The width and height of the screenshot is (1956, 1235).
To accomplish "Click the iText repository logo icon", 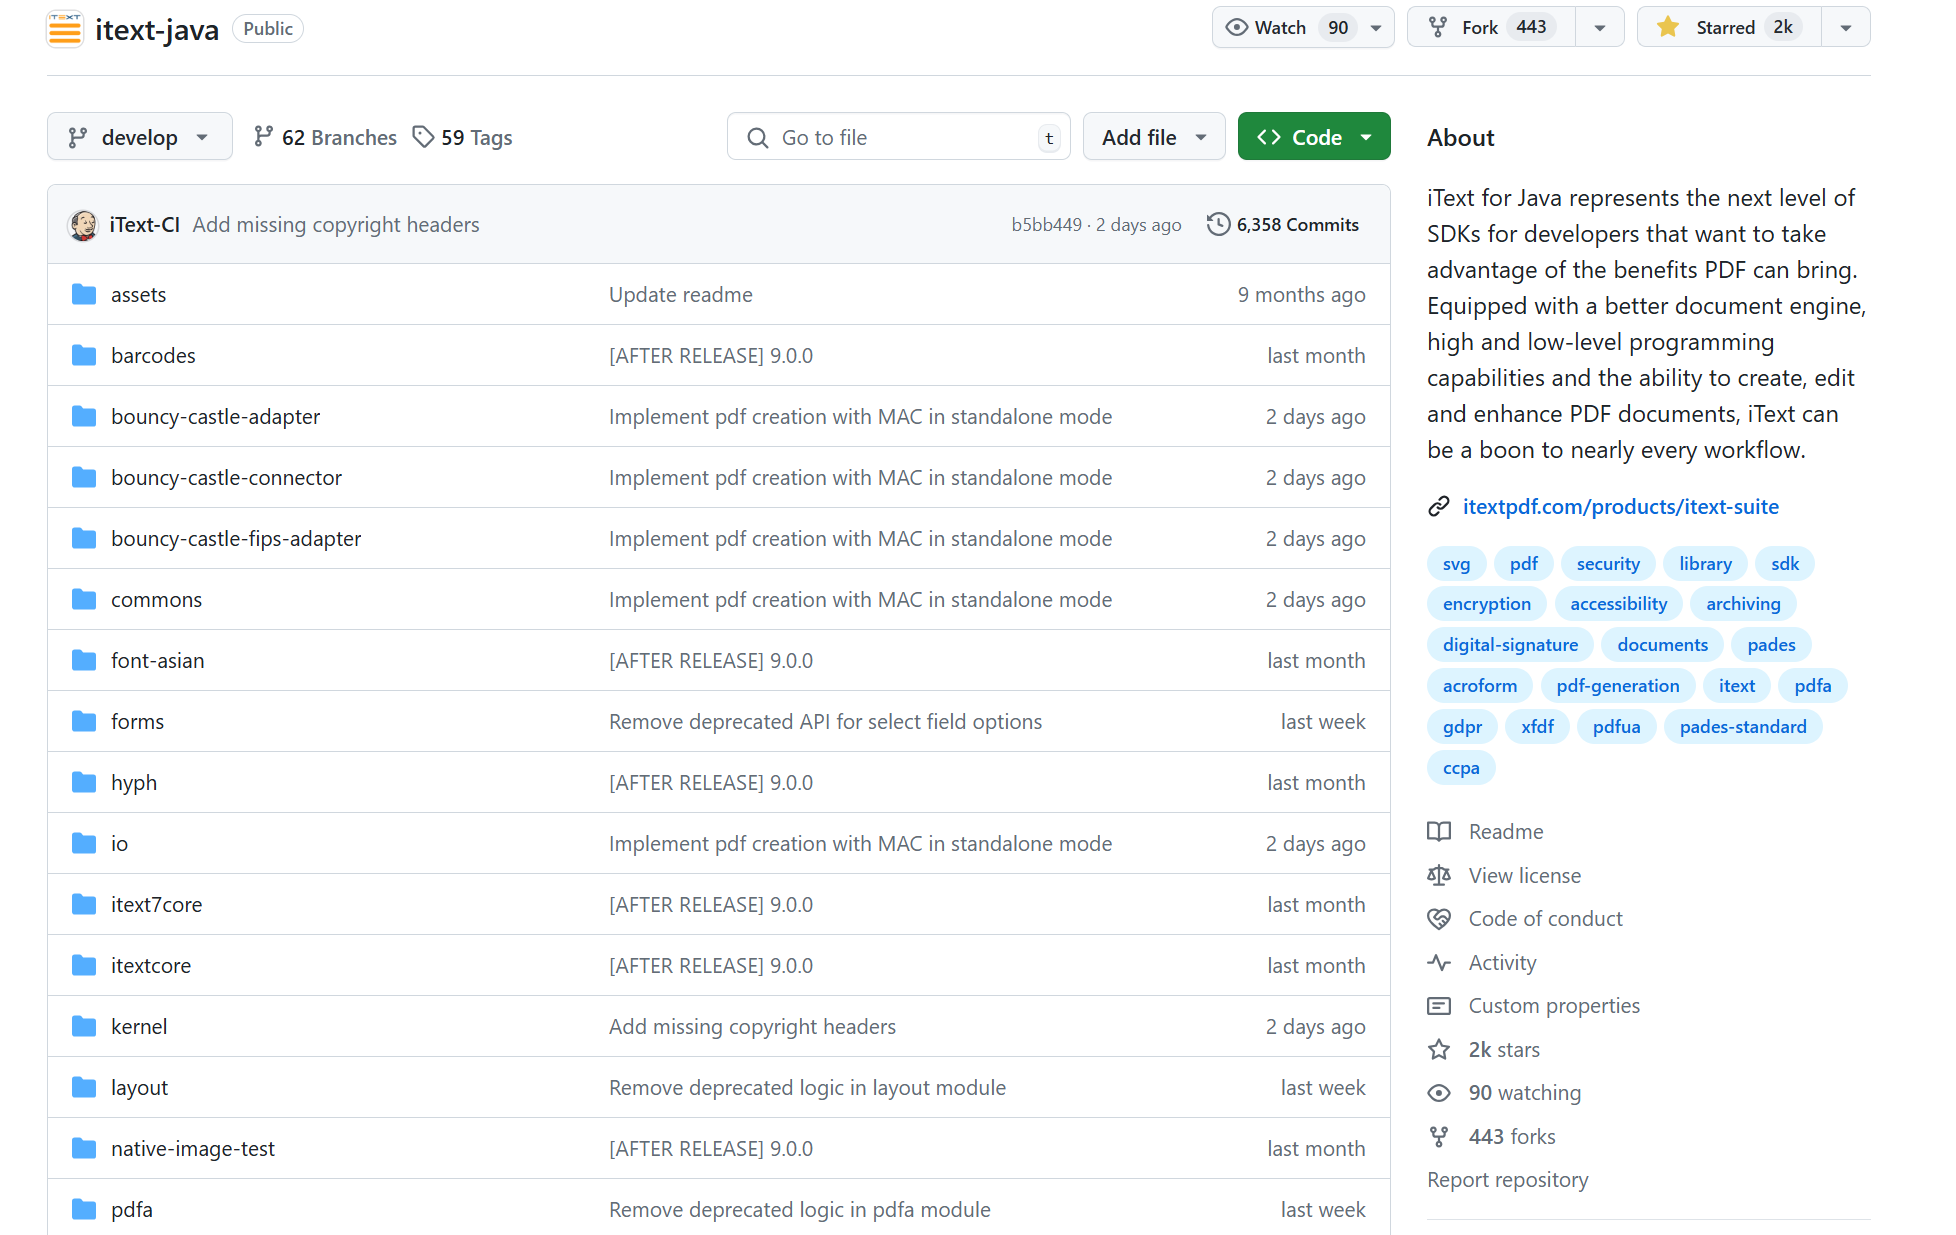I will 65,29.
